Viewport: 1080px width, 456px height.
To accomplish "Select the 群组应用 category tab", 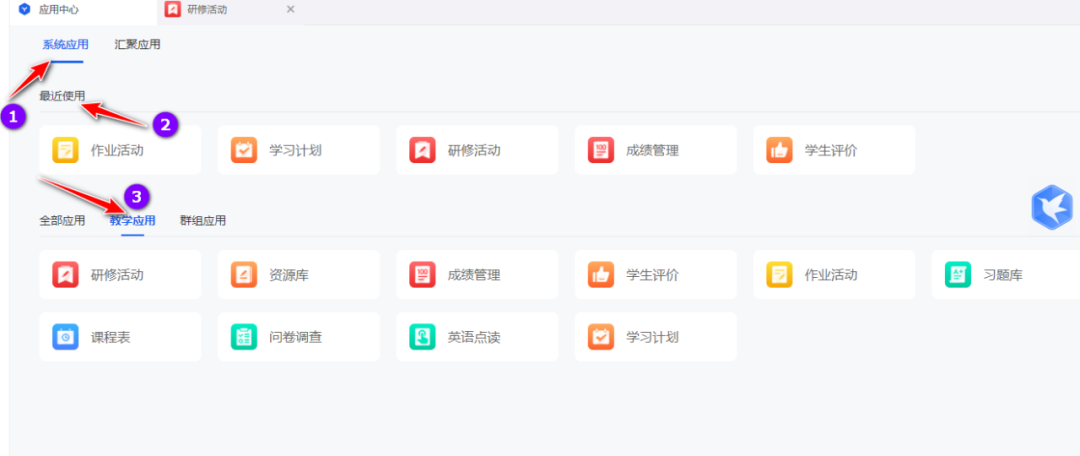I will pyautogui.click(x=202, y=221).
